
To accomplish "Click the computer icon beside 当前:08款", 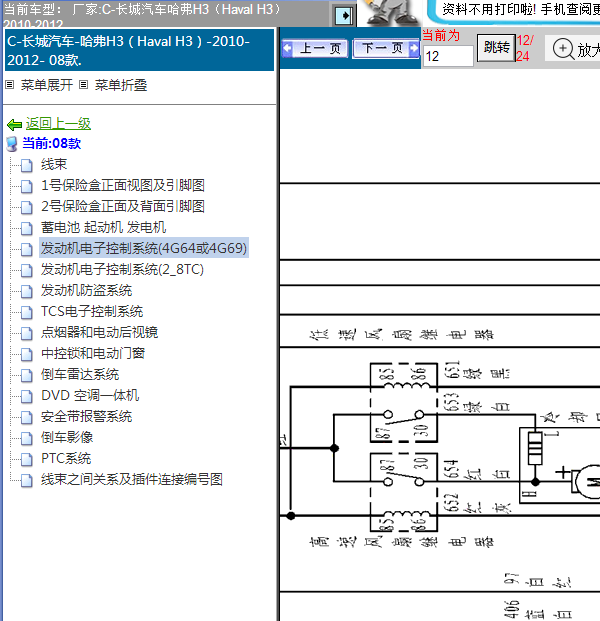I will click(12, 144).
